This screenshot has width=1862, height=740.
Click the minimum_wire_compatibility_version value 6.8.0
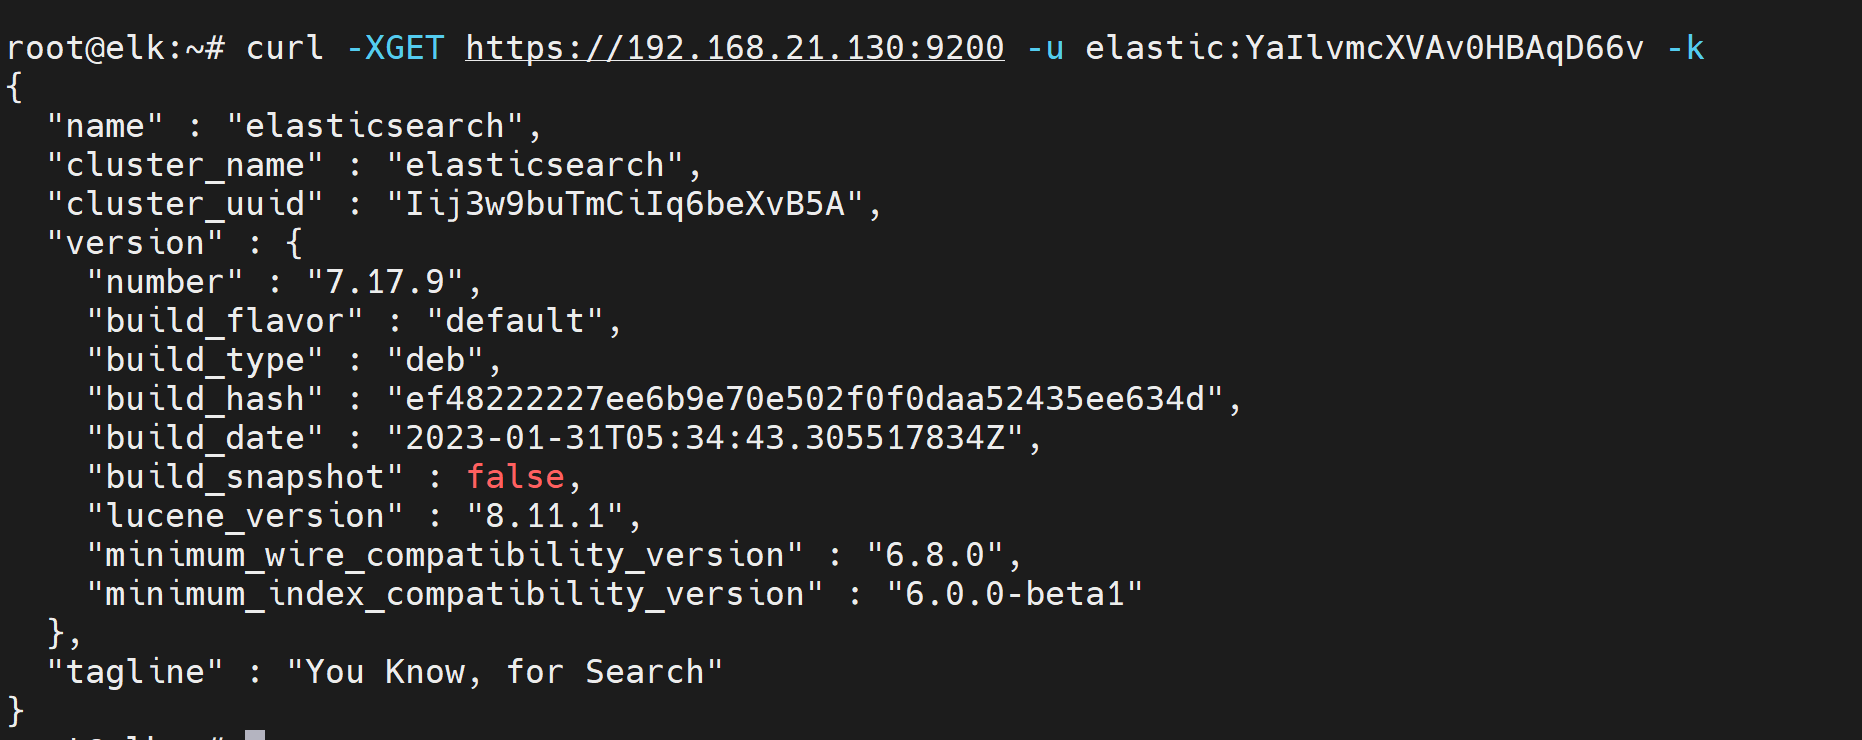pyautogui.click(x=935, y=555)
